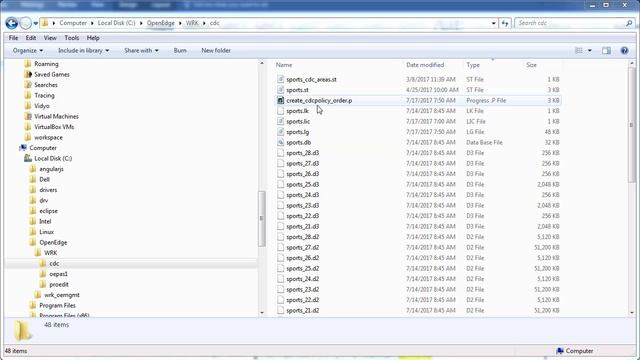Select the proedit folder icon
Image resolution: width=640 pixels, height=360 pixels.
pyautogui.click(x=43, y=284)
